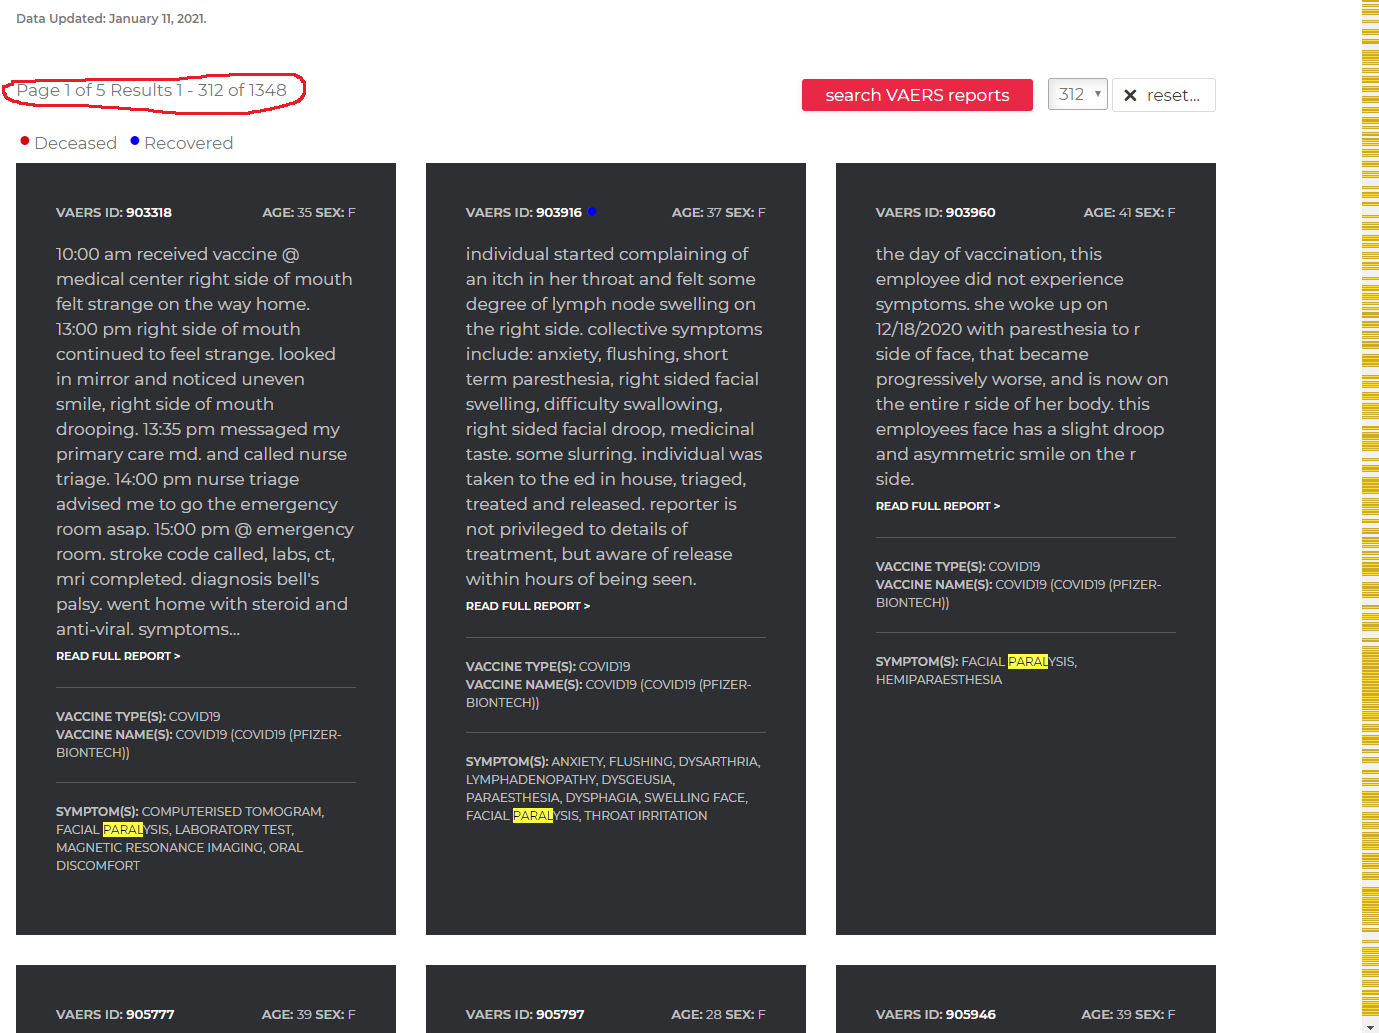Select VAERS ID 905777 card header
Screen dimensions: 1379x1033
click(115, 1014)
